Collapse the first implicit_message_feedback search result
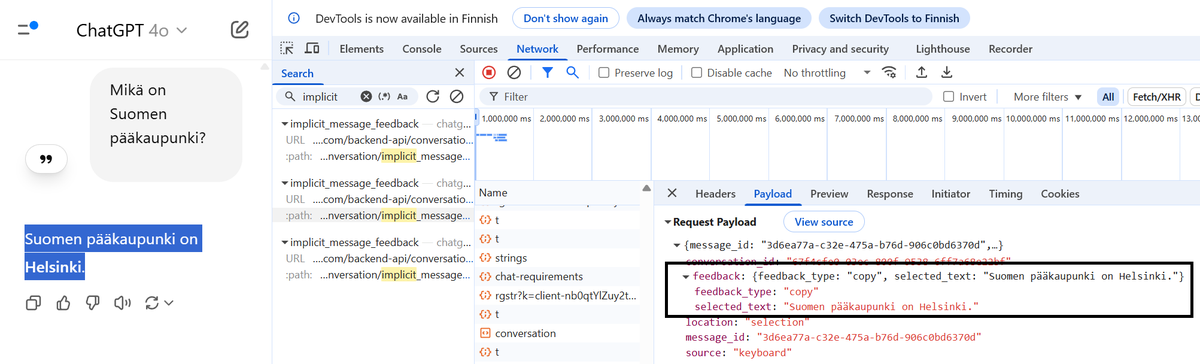Image resolution: width=1200 pixels, height=364 pixels. 284,123
